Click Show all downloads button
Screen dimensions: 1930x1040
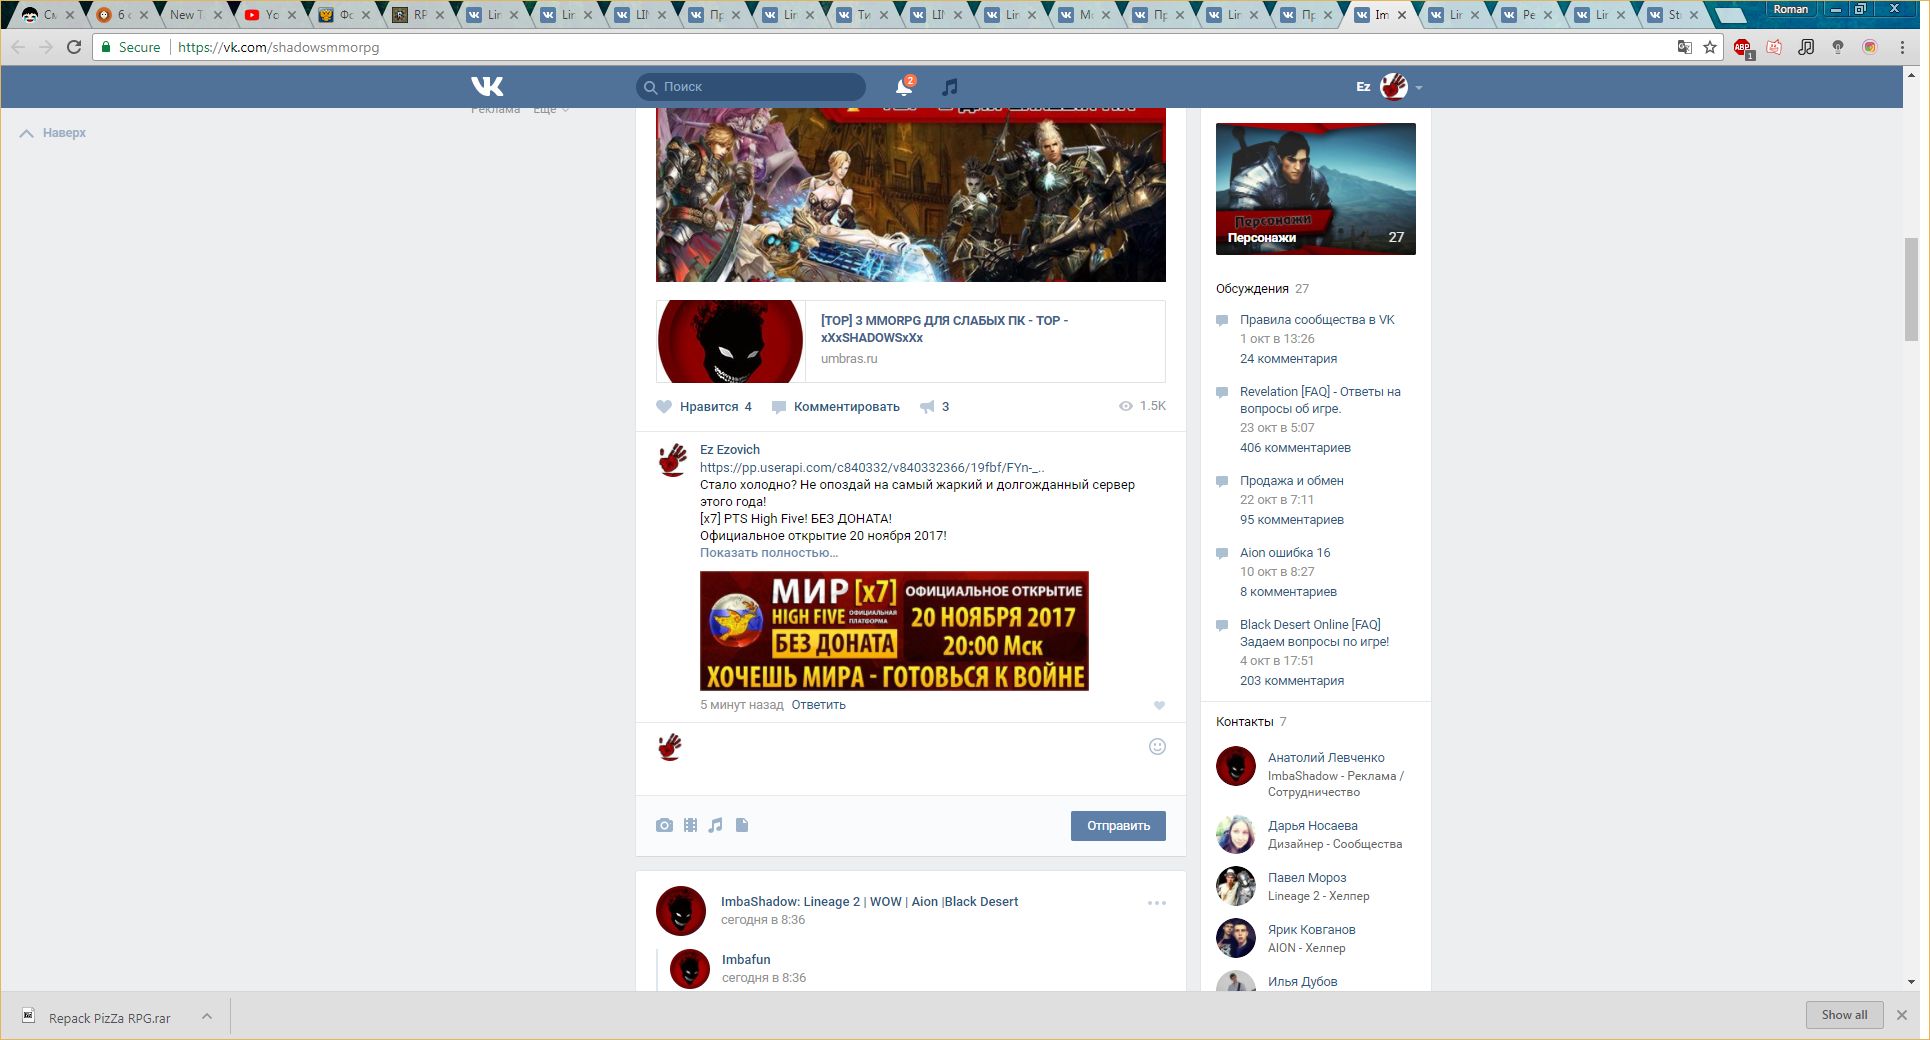1844,1015
